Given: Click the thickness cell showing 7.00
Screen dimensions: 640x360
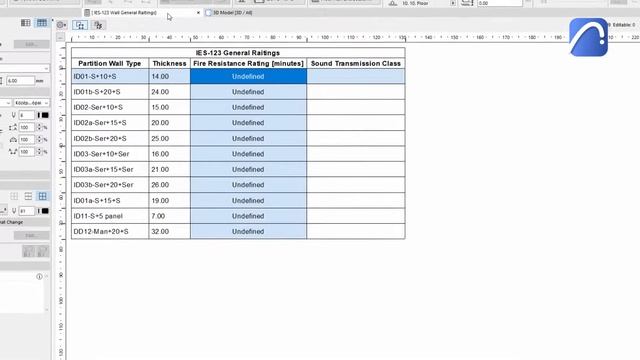Looking at the screenshot, I should [169, 216].
